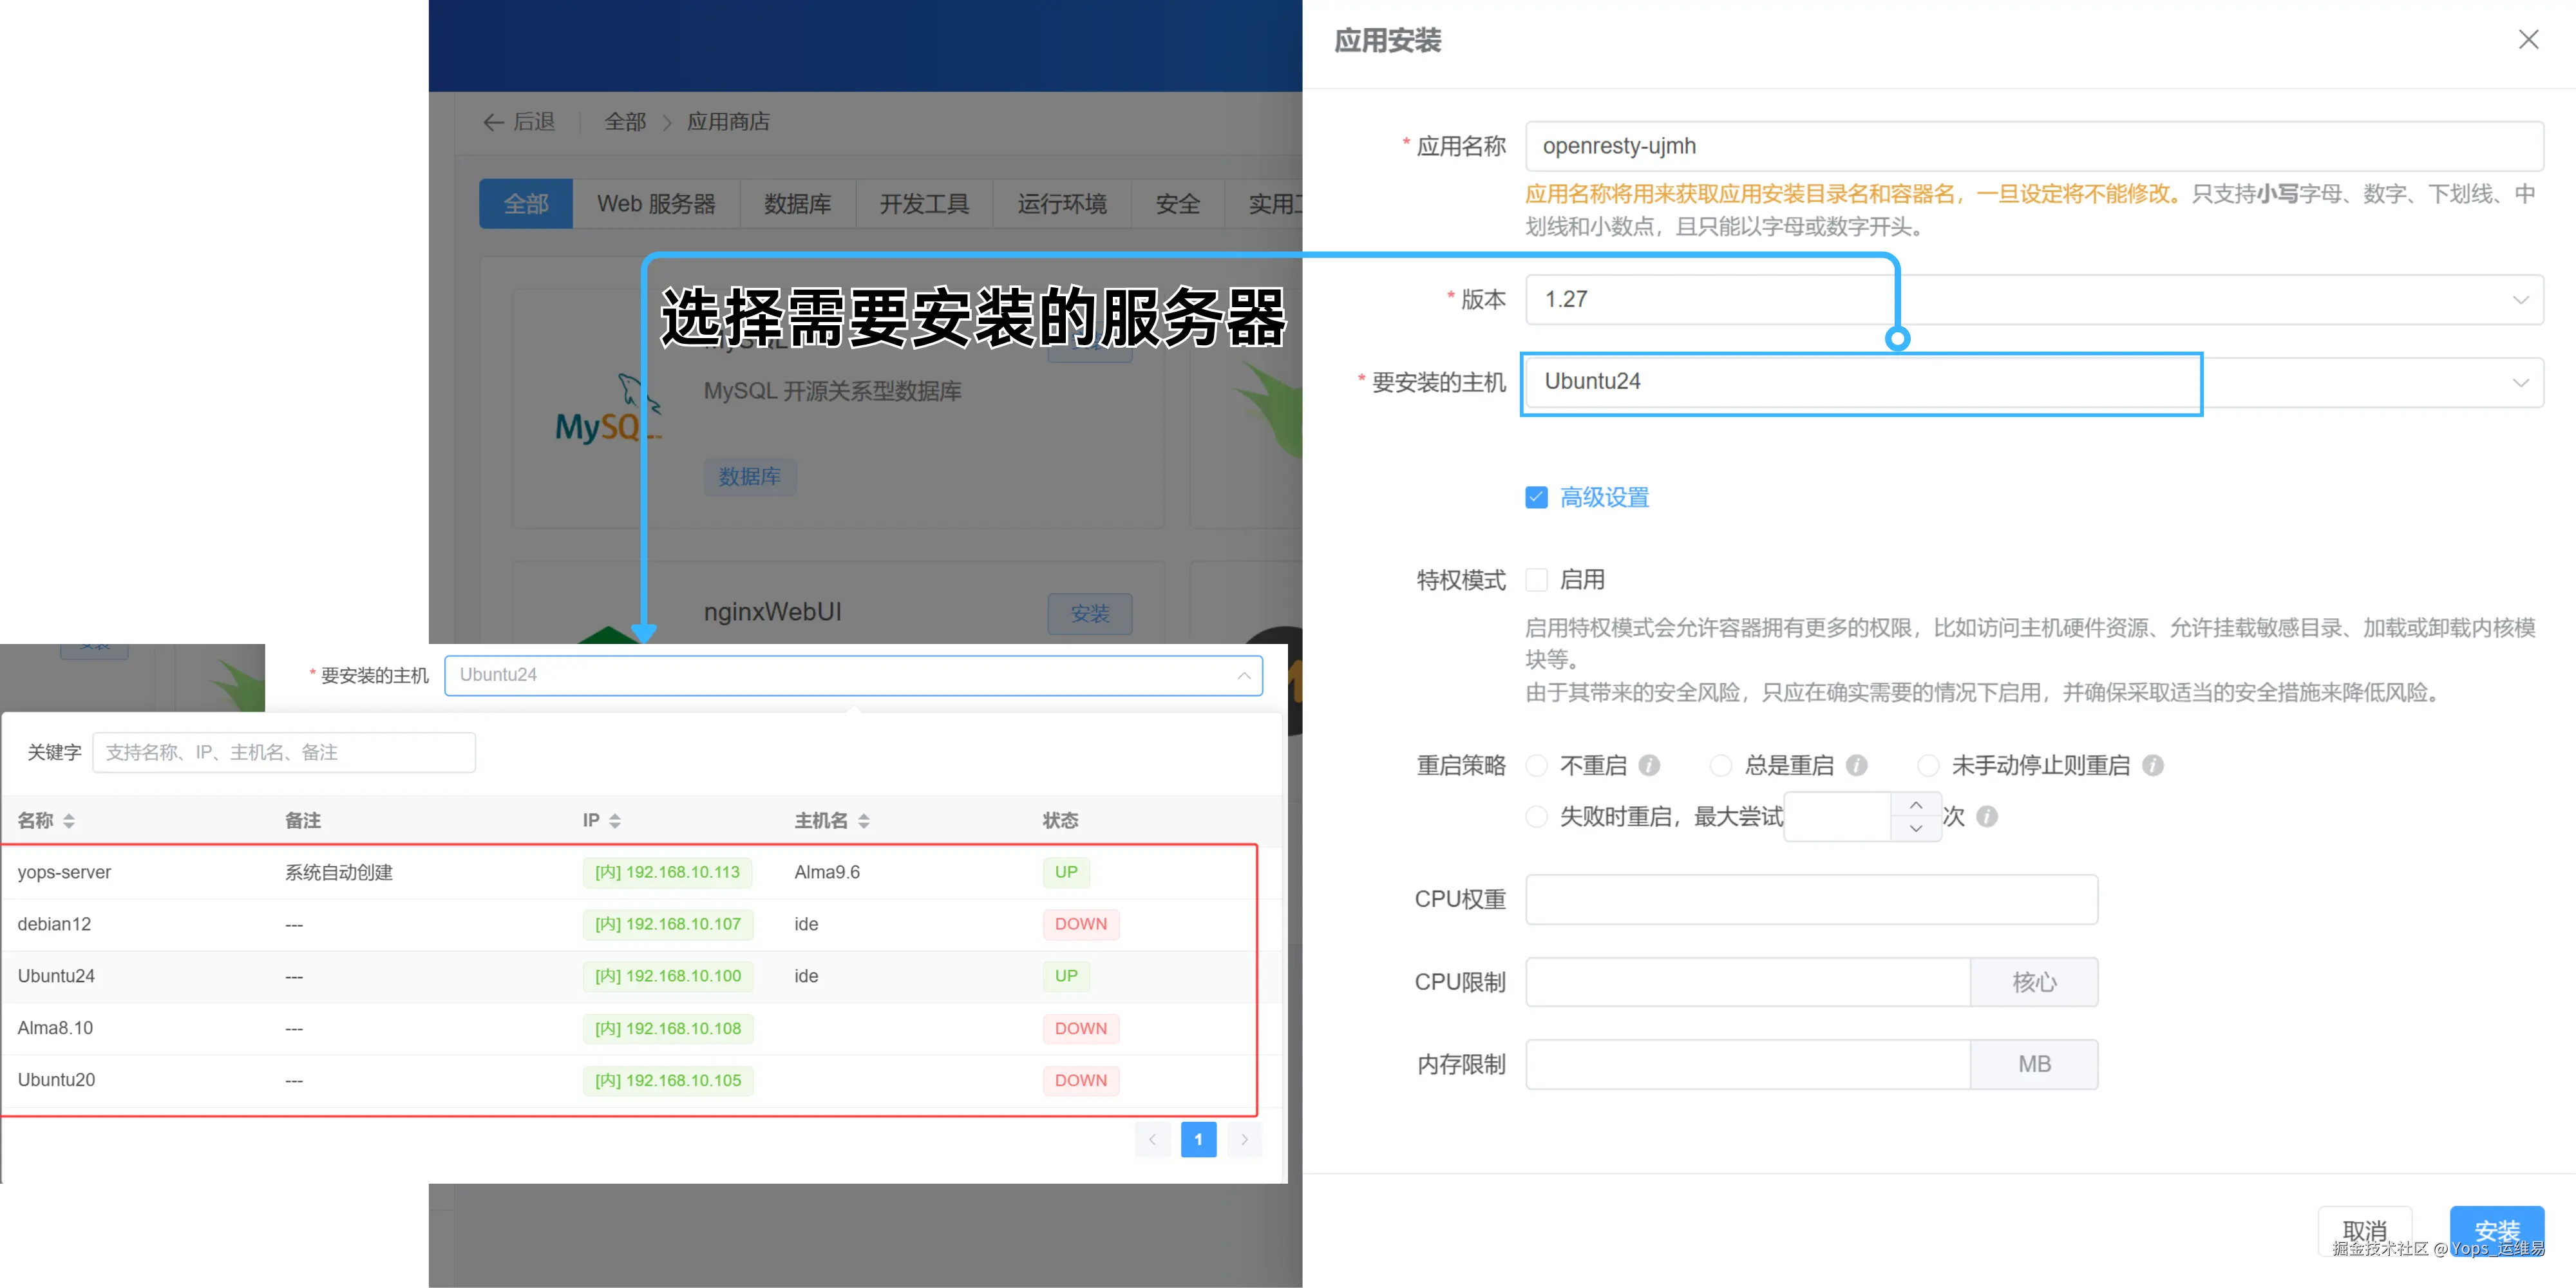Click the info icon beside 总是重启
This screenshot has height=1288, width=2576.
tap(1858, 765)
